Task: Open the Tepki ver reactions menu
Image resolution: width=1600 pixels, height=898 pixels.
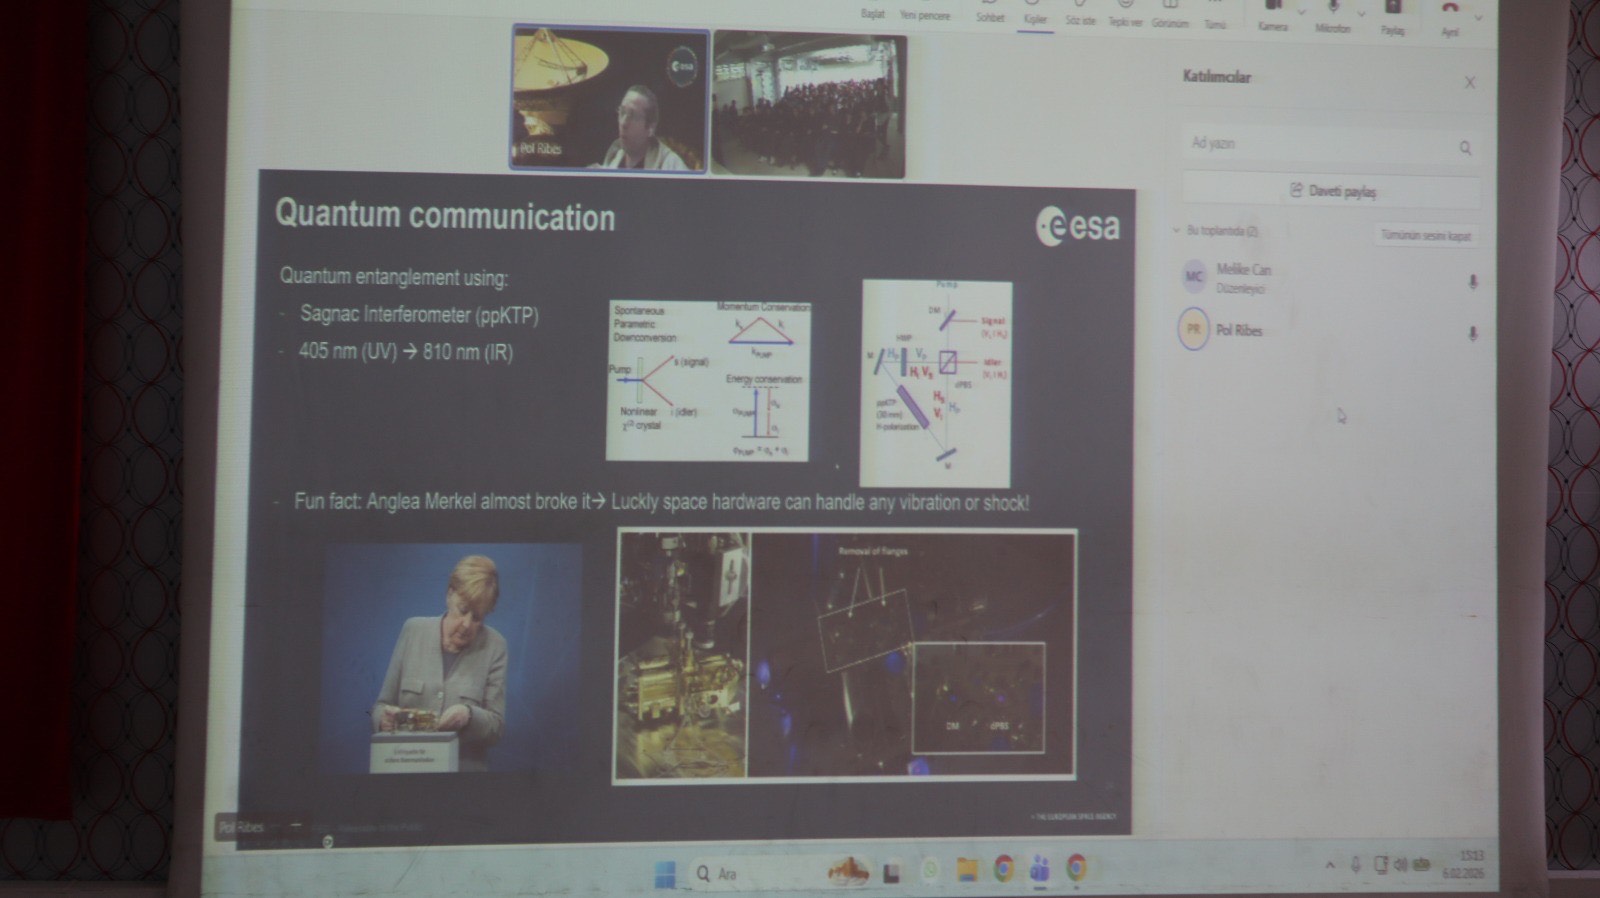Action: [1125, 15]
